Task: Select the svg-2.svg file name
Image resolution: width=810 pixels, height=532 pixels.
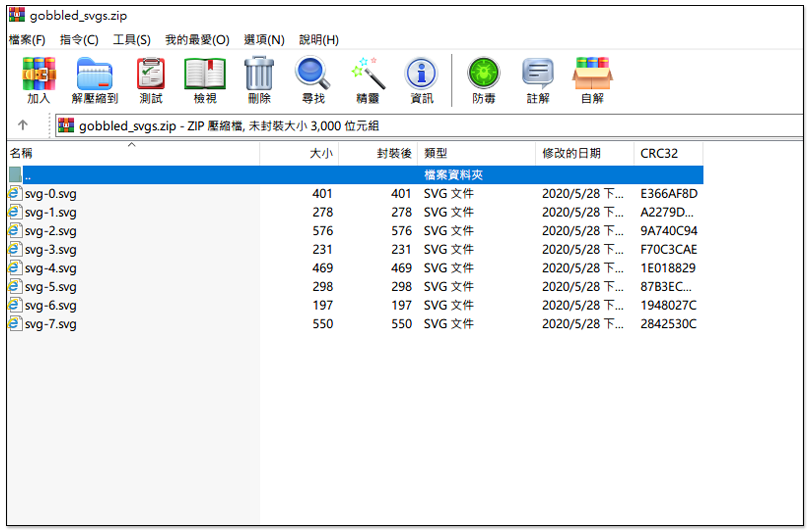Action: point(51,231)
